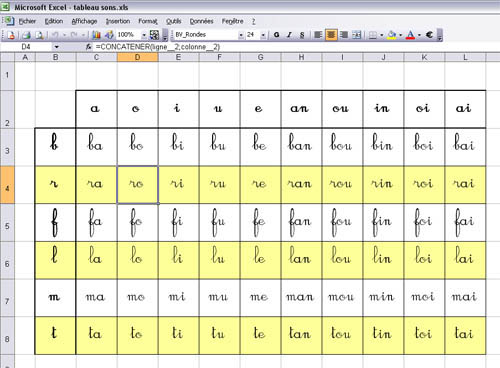Select the cell containing "lai"
This screenshot has width=500, height=368.
pyautogui.click(x=466, y=260)
